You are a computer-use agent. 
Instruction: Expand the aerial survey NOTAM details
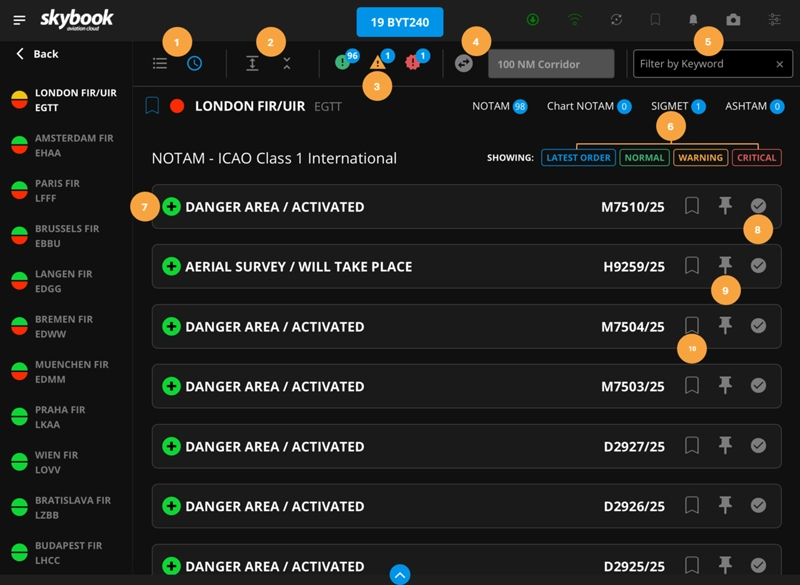pos(171,267)
